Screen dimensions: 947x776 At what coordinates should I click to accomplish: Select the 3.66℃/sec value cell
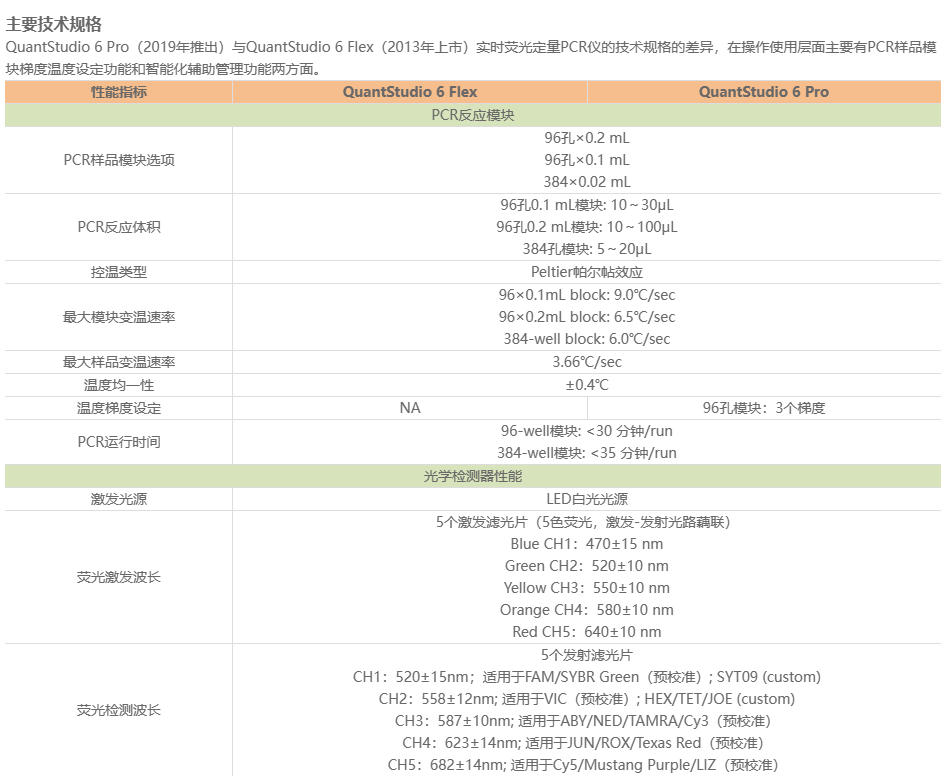tap(587, 362)
